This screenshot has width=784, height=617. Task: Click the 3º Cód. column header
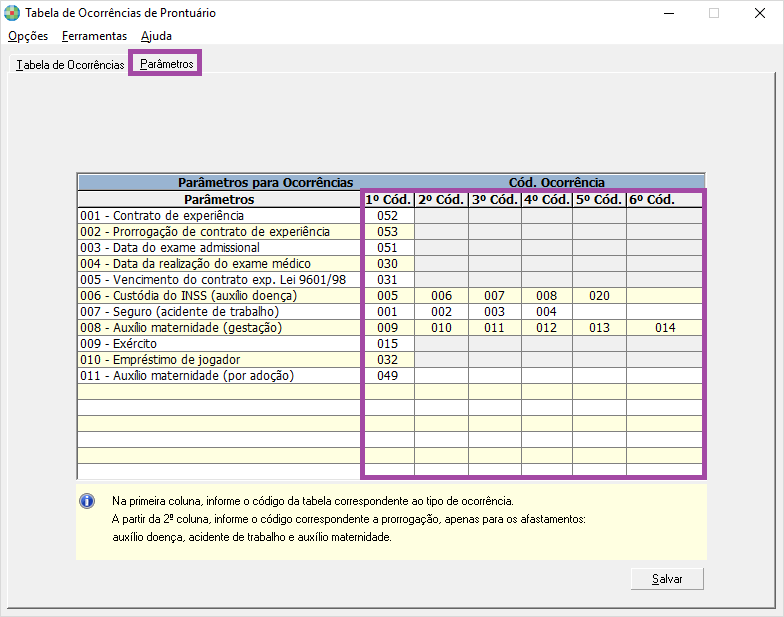point(495,200)
